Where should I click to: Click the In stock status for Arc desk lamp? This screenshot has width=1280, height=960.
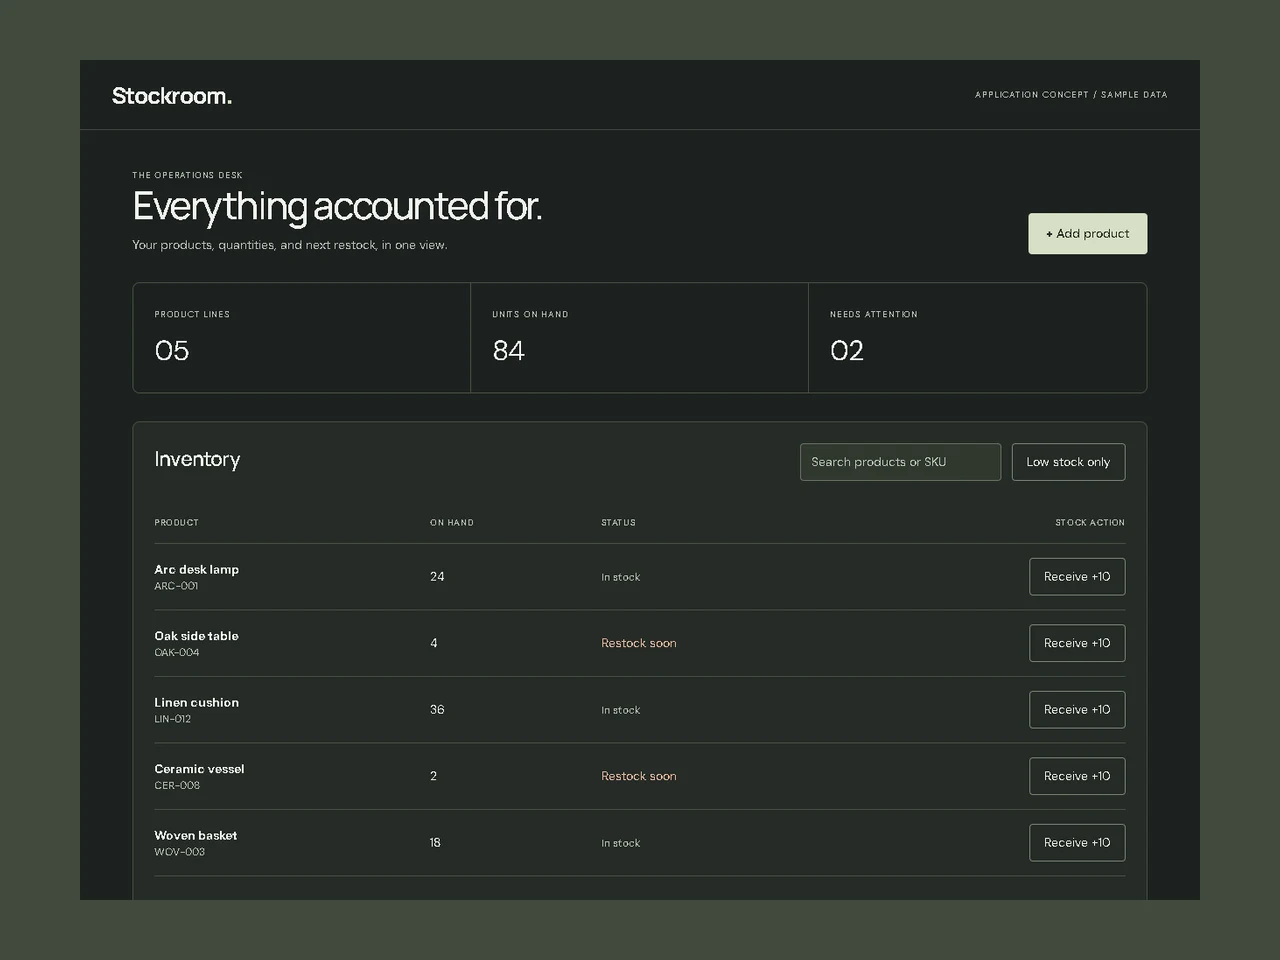click(x=620, y=577)
